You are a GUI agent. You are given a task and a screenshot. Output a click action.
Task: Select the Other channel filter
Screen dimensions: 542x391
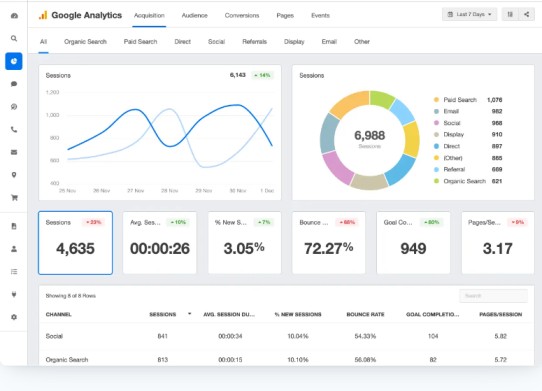(362, 42)
